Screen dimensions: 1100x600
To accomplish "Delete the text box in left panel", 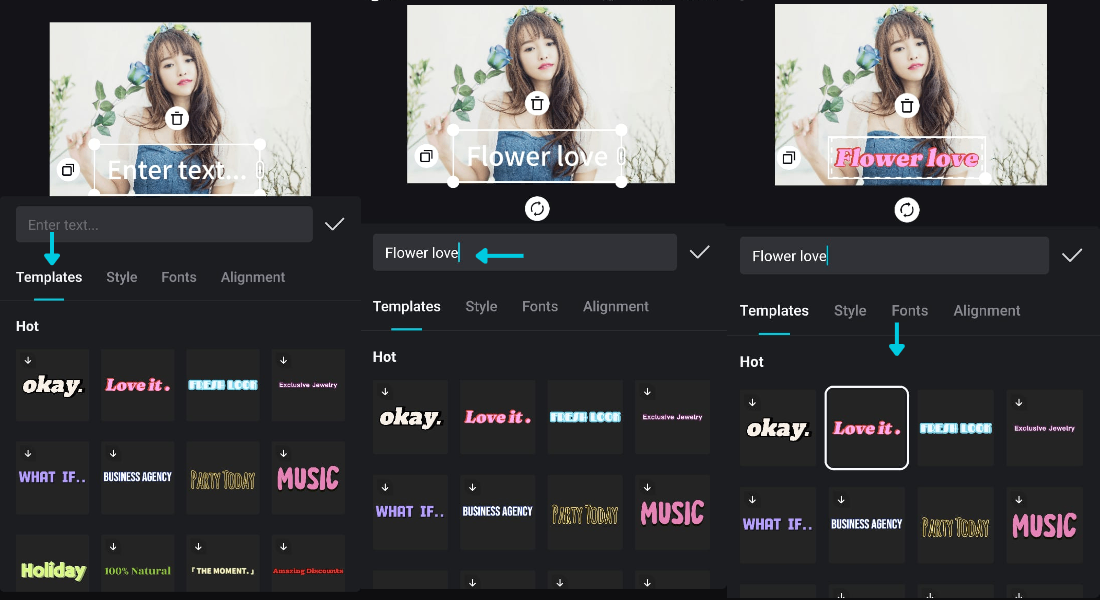I will click(177, 119).
